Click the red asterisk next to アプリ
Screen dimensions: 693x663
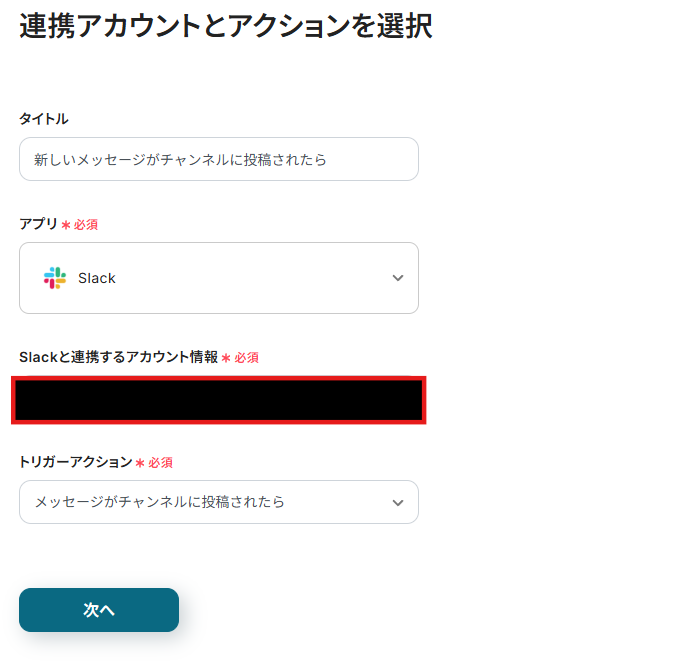[x=66, y=225]
